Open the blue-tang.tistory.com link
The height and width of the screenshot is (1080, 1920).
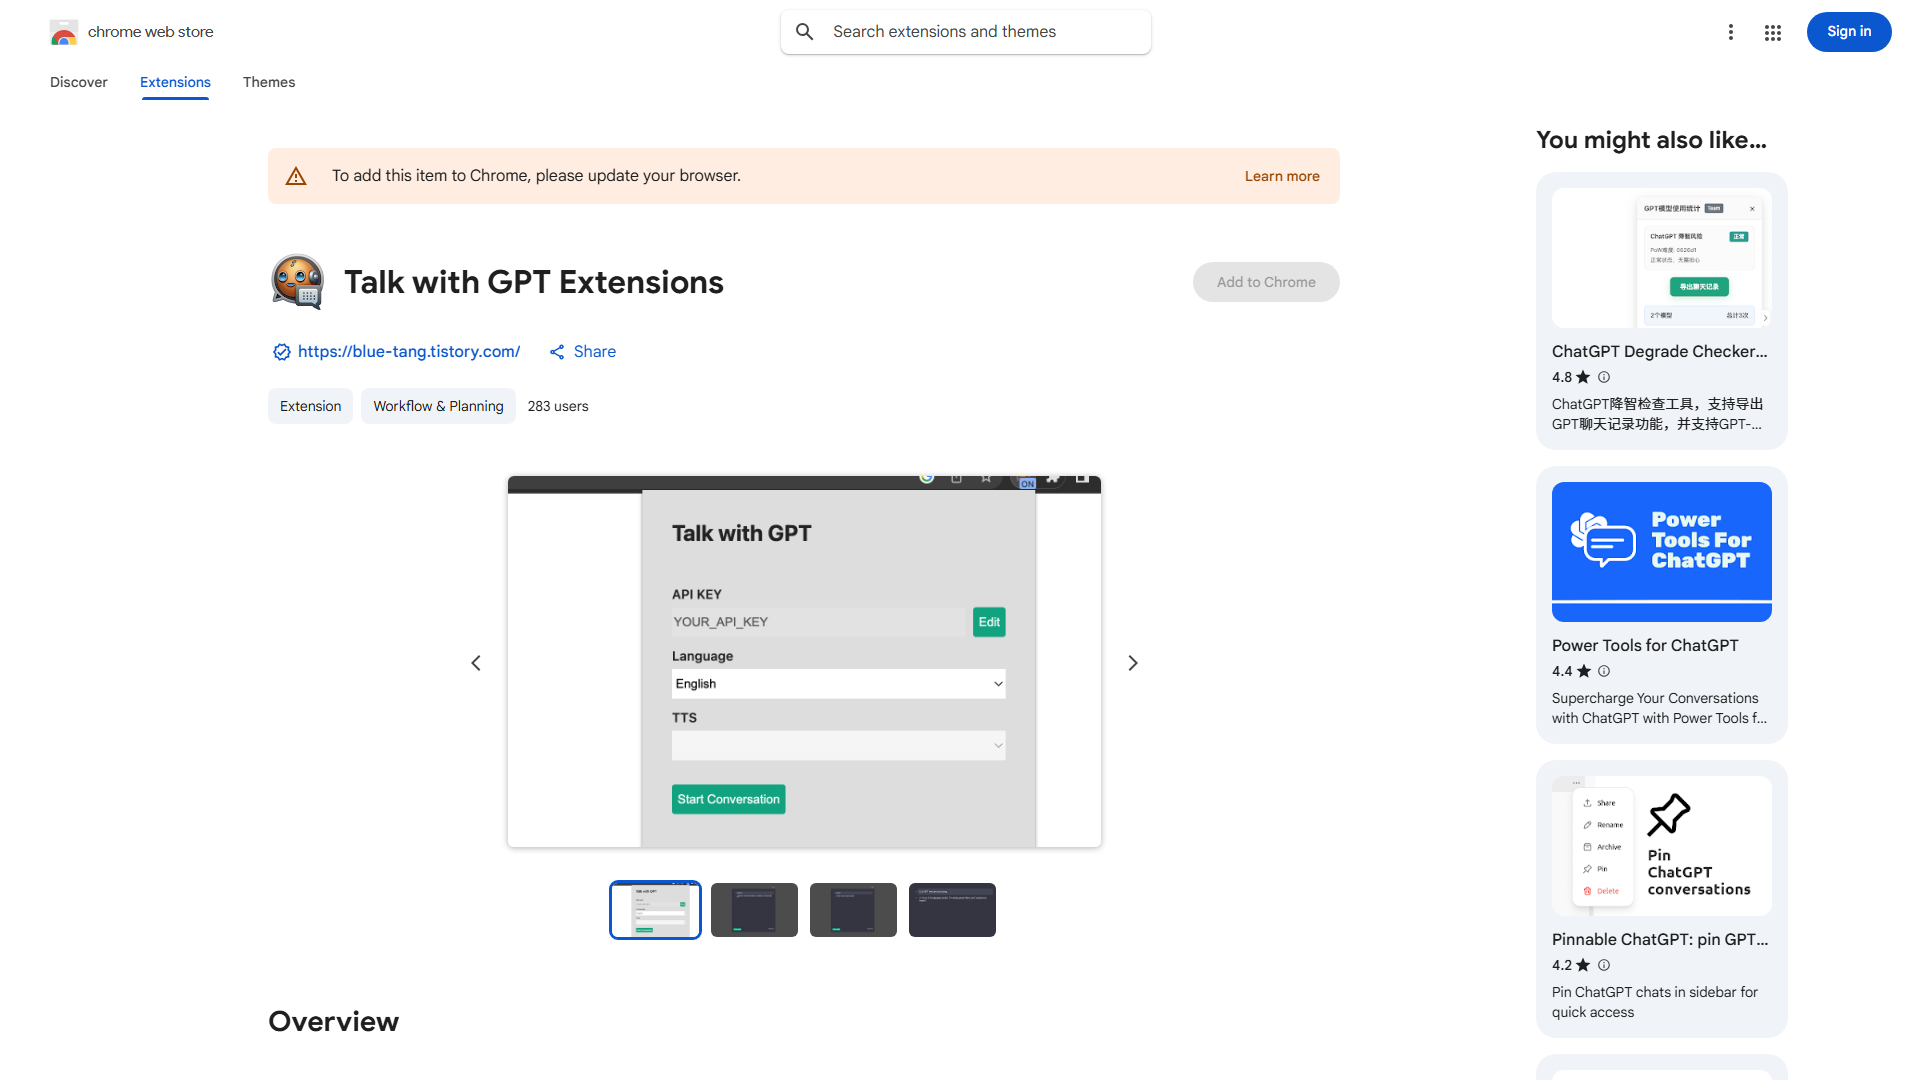[409, 352]
